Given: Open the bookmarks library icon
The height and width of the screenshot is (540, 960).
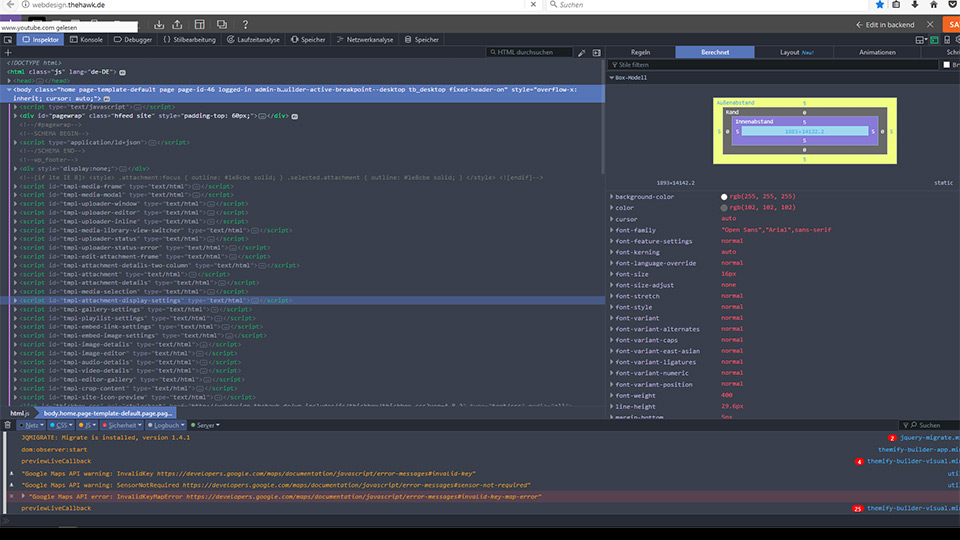Looking at the screenshot, I should pyautogui.click(x=896, y=5).
